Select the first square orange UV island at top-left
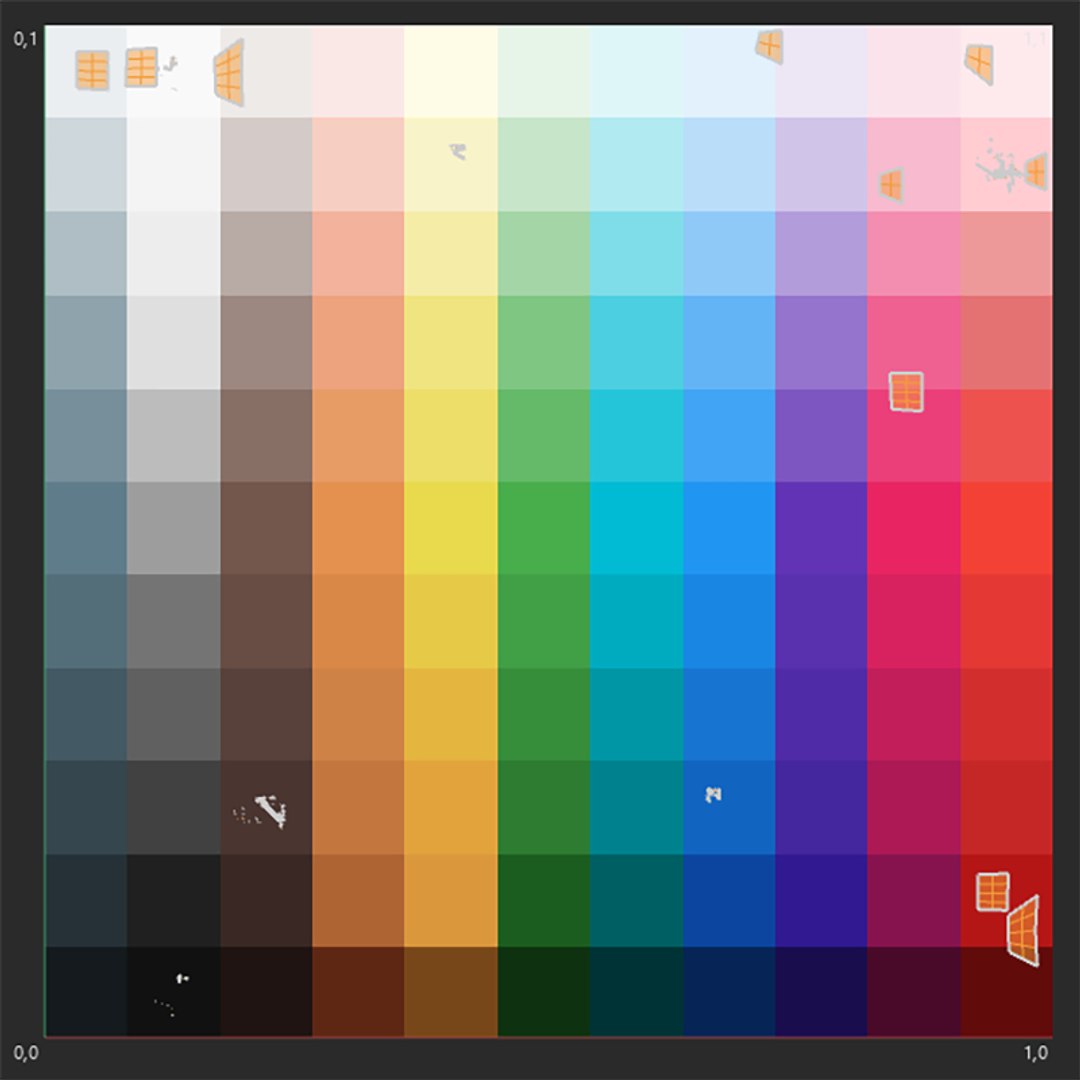Viewport: 1080px width, 1080px height. click(92, 70)
